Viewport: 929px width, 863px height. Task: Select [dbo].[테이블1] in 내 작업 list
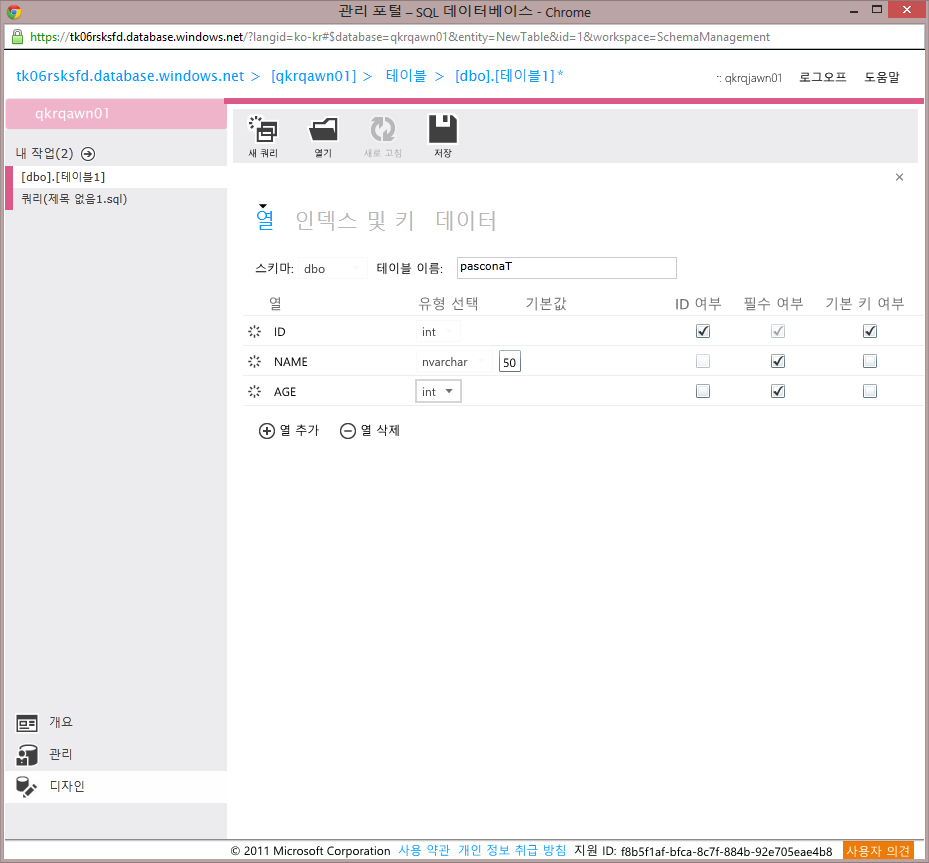click(x=116, y=177)
